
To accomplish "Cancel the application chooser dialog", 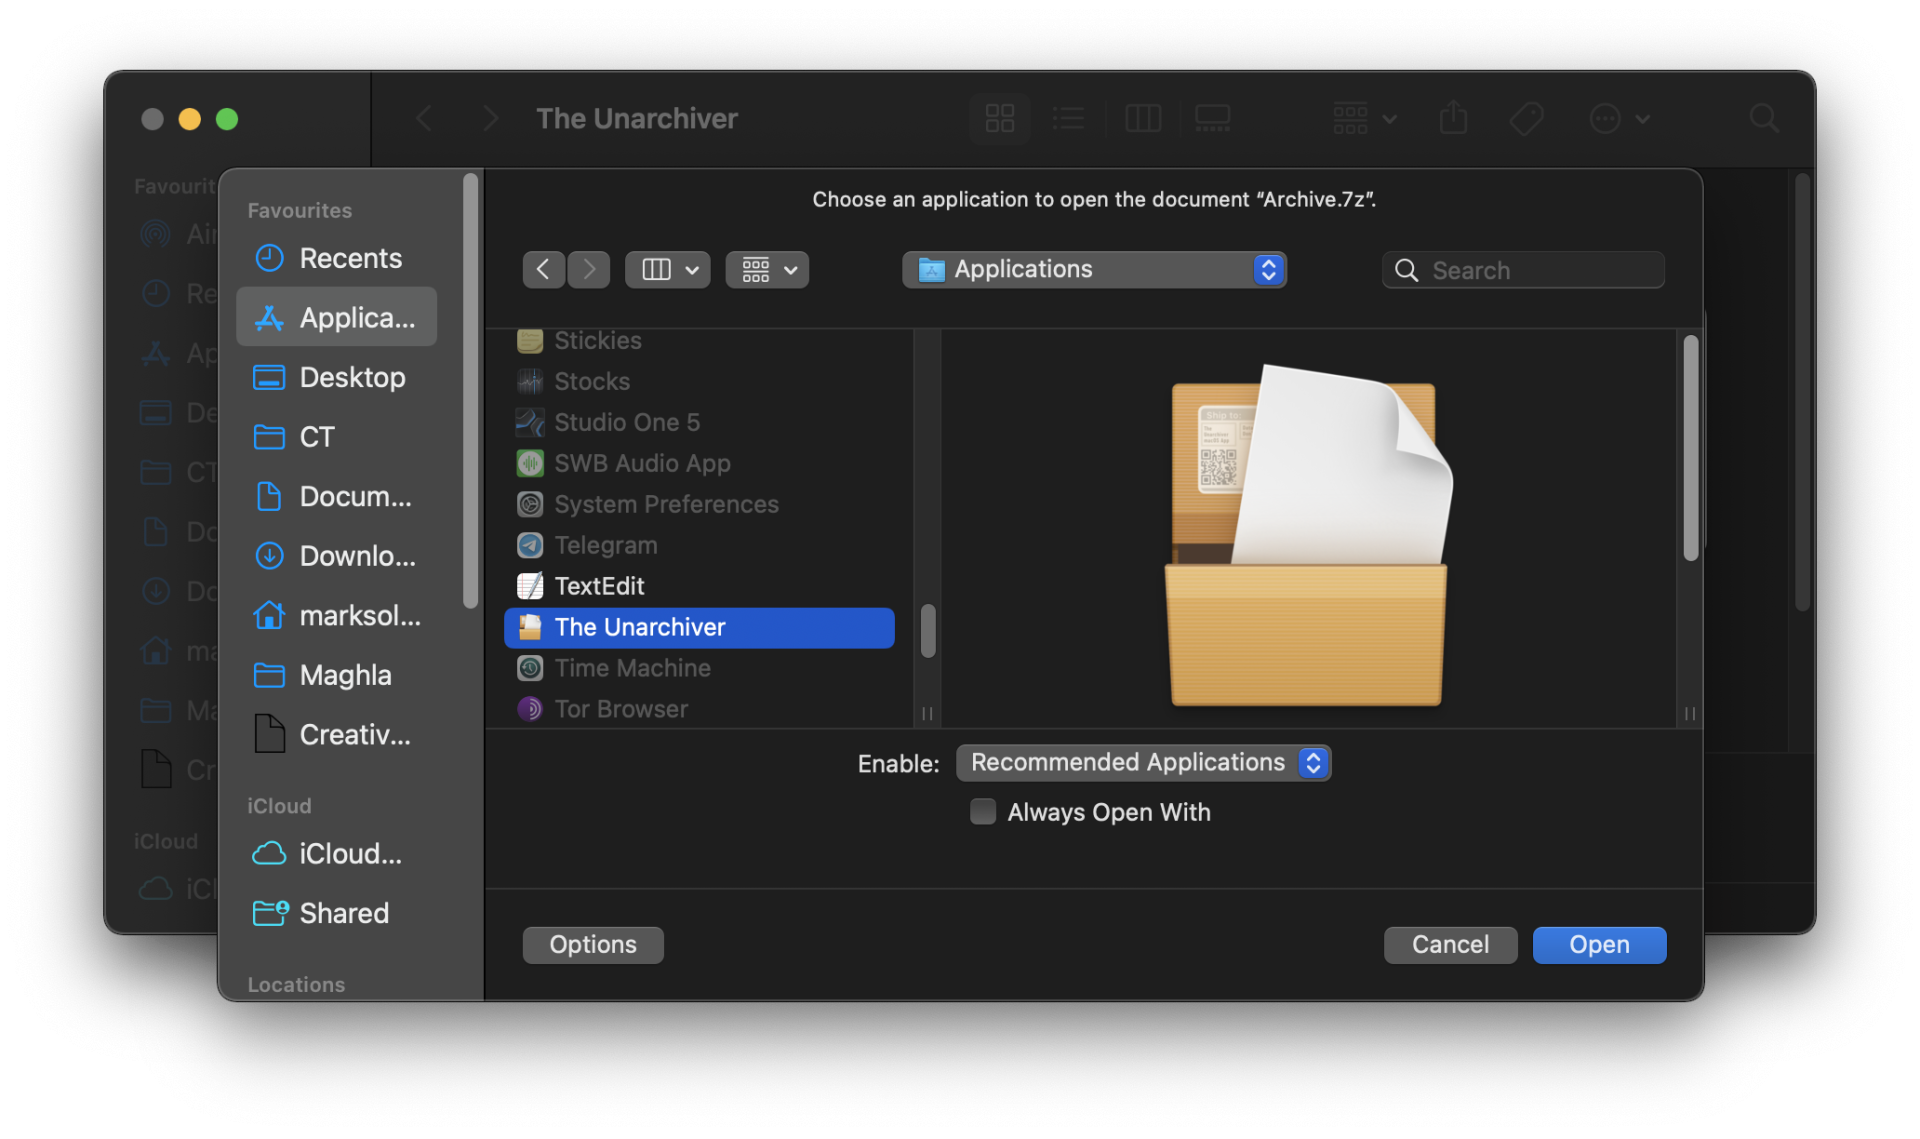I will click(1450, 945).
